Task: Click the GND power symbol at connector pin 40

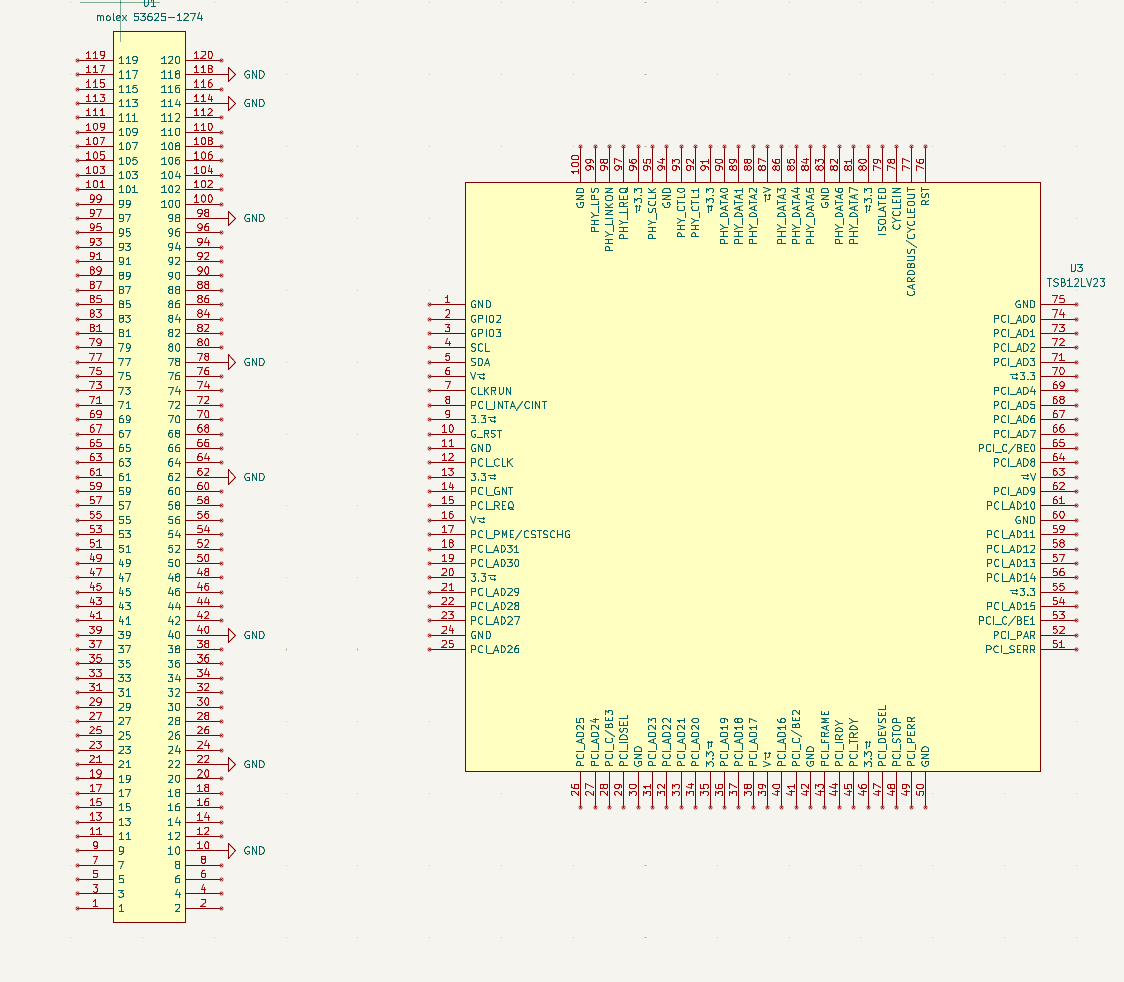Action: [x=232, y=636]
